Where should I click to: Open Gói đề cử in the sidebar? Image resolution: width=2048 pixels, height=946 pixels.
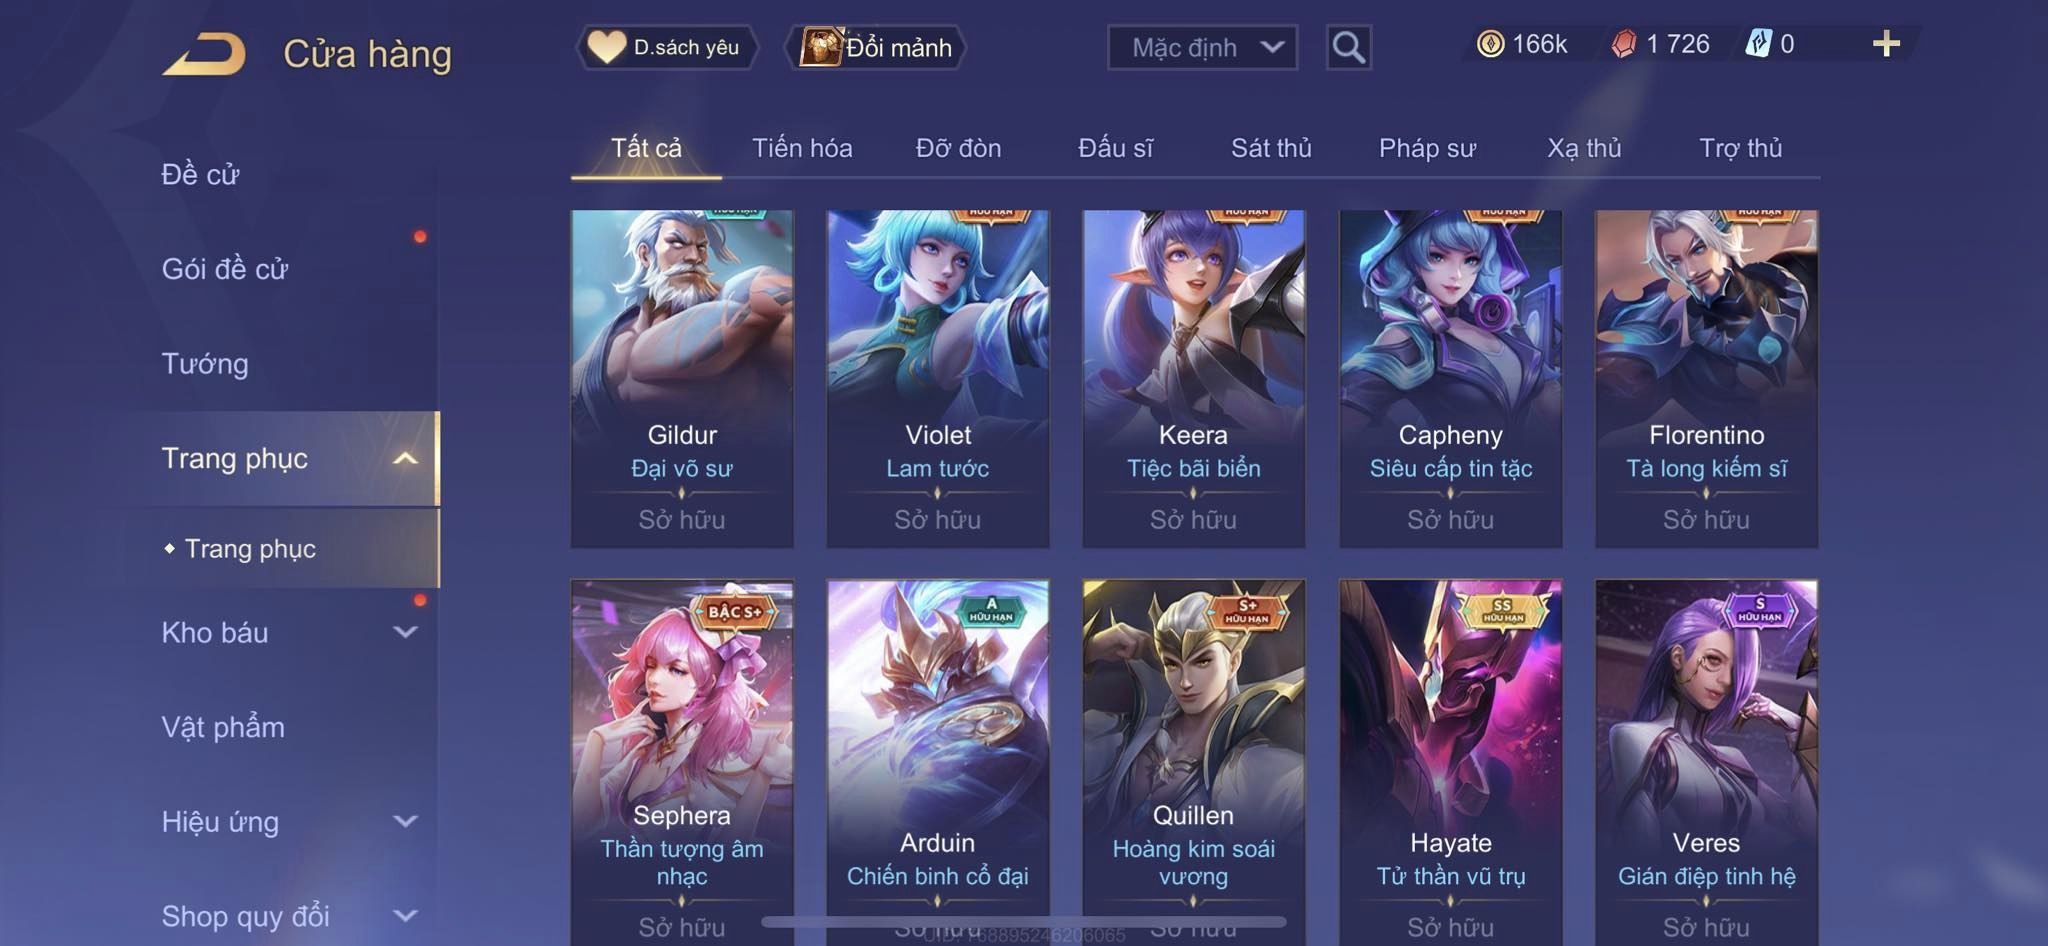click(225, 269)
